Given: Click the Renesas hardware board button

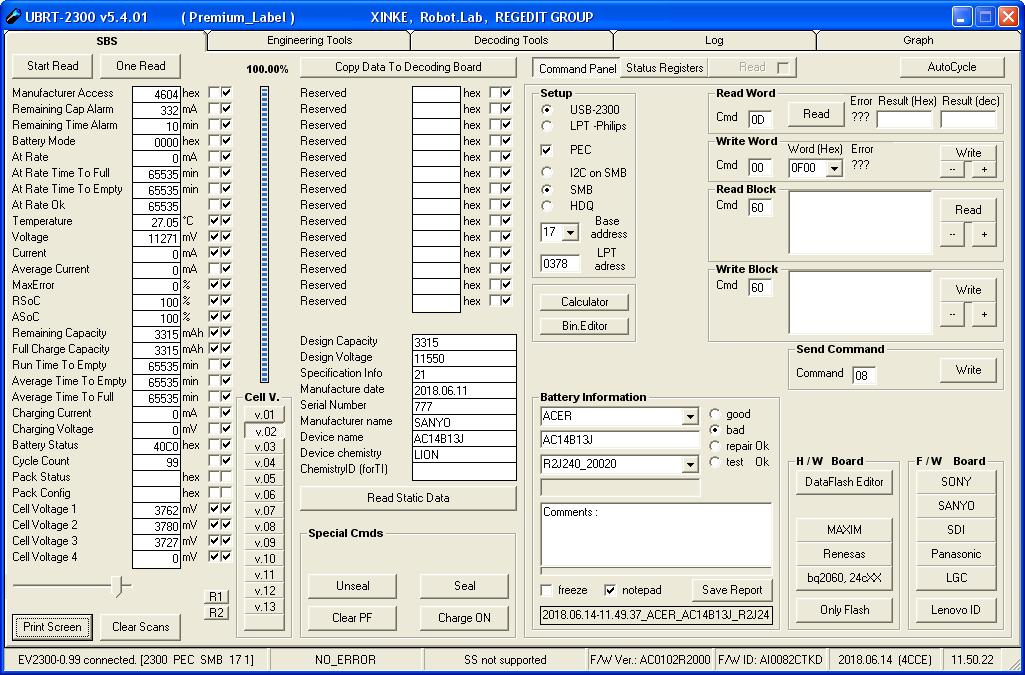Looking at the screenshot, I should pos(844,554).
